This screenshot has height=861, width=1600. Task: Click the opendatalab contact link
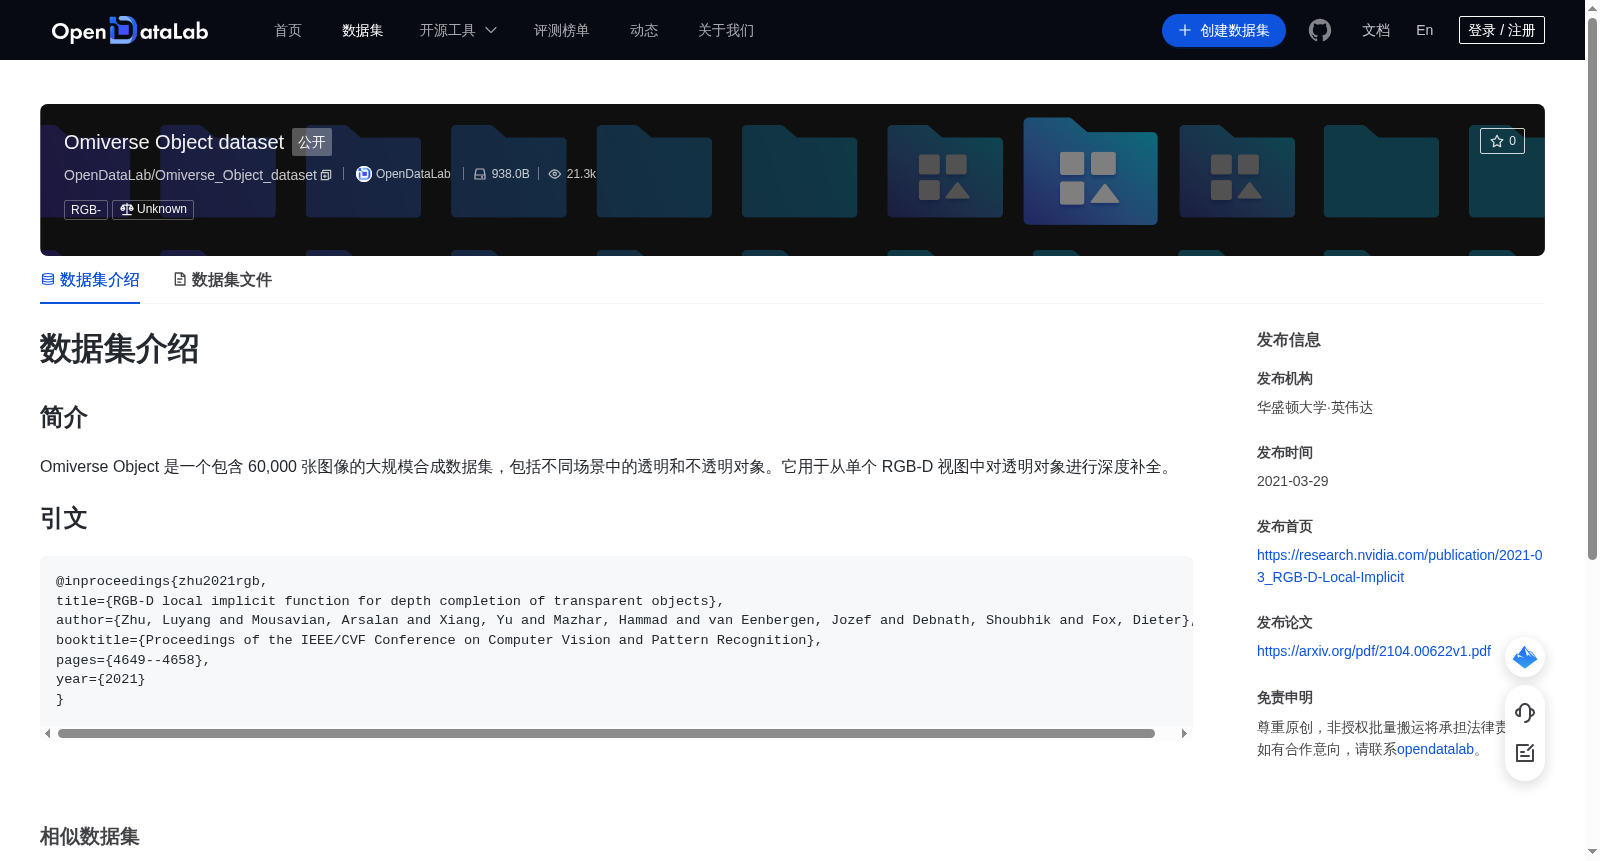tap(1435, 749)
